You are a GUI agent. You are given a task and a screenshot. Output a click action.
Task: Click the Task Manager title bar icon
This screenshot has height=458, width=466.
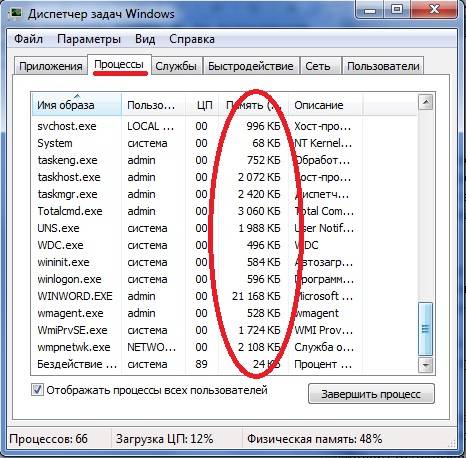pos(16,13)
